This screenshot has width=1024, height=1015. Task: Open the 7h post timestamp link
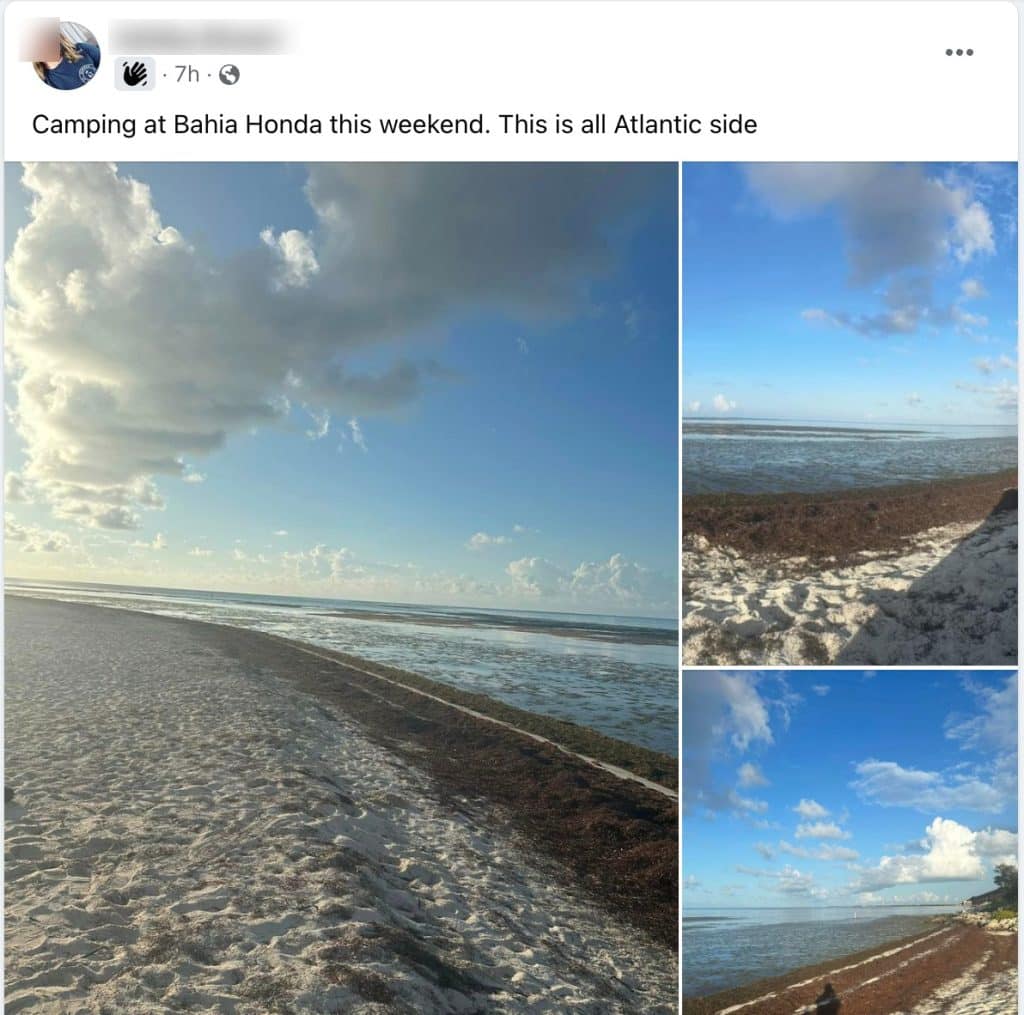click(187, 74)
